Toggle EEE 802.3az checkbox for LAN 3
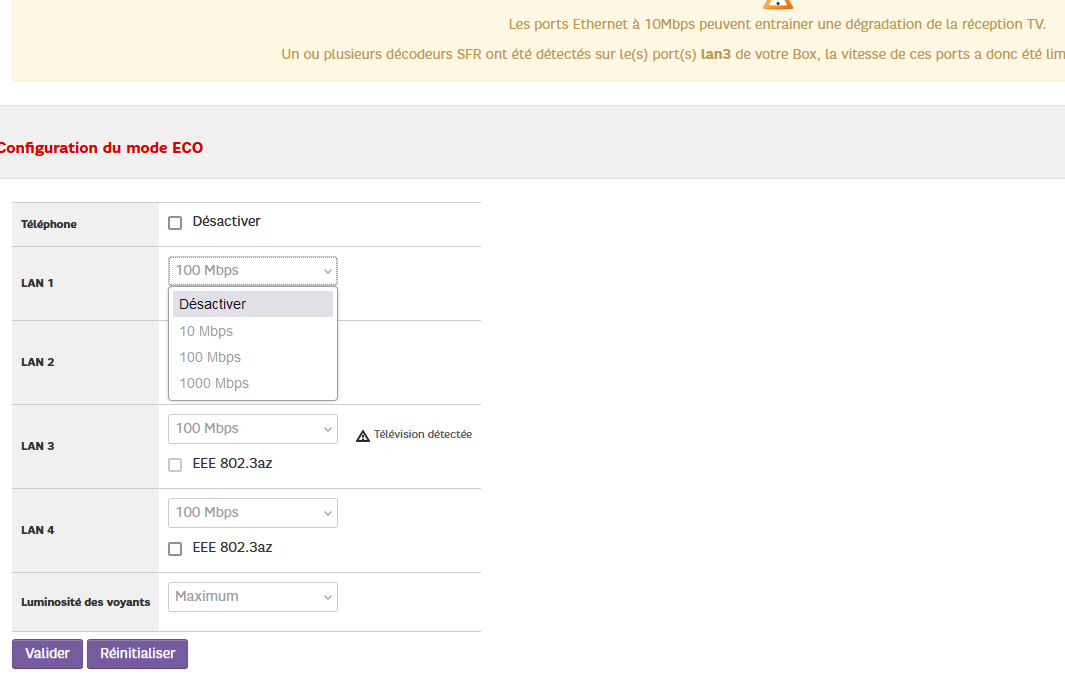The image size is (1065, 675). tap(175, 465)
